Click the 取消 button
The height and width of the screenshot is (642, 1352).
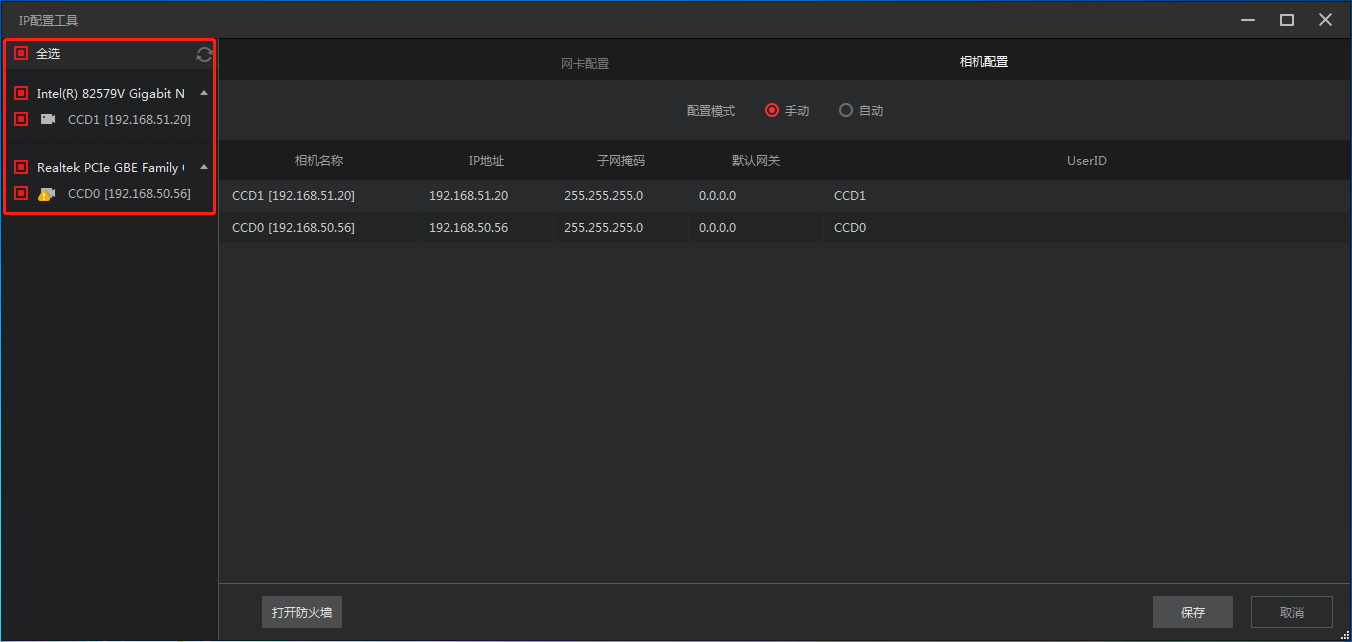1292,612
